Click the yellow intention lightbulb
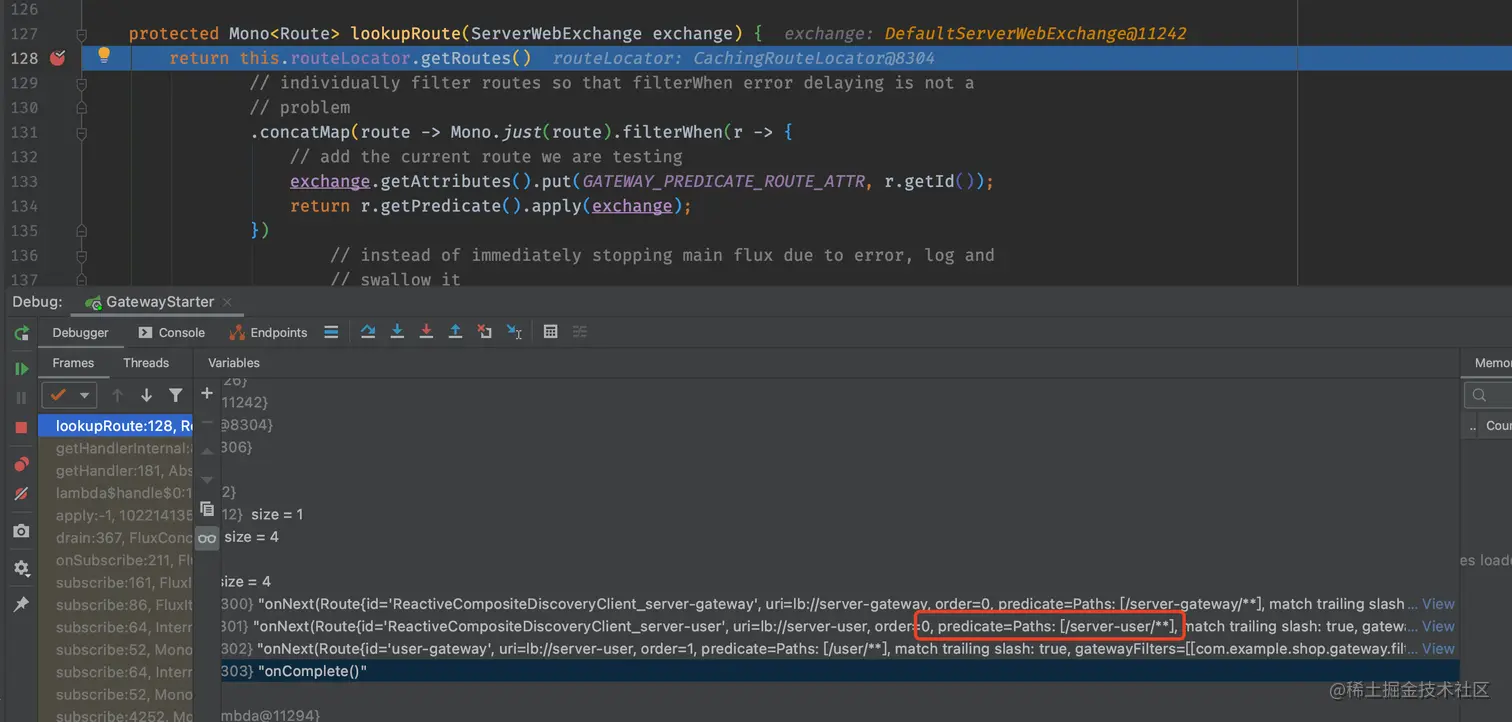The width and height of the screenshot is (1512, 722). click(103, 56)
